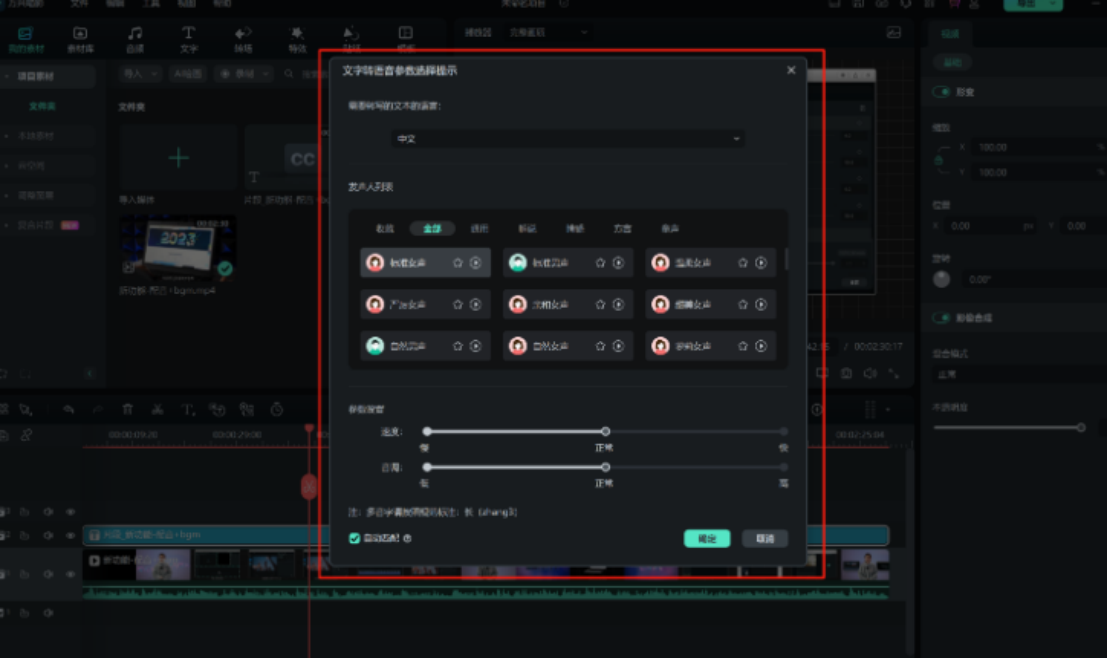Switch to the 收藏 favorites voice tab

pyautogui.click(x=384, y=228)
